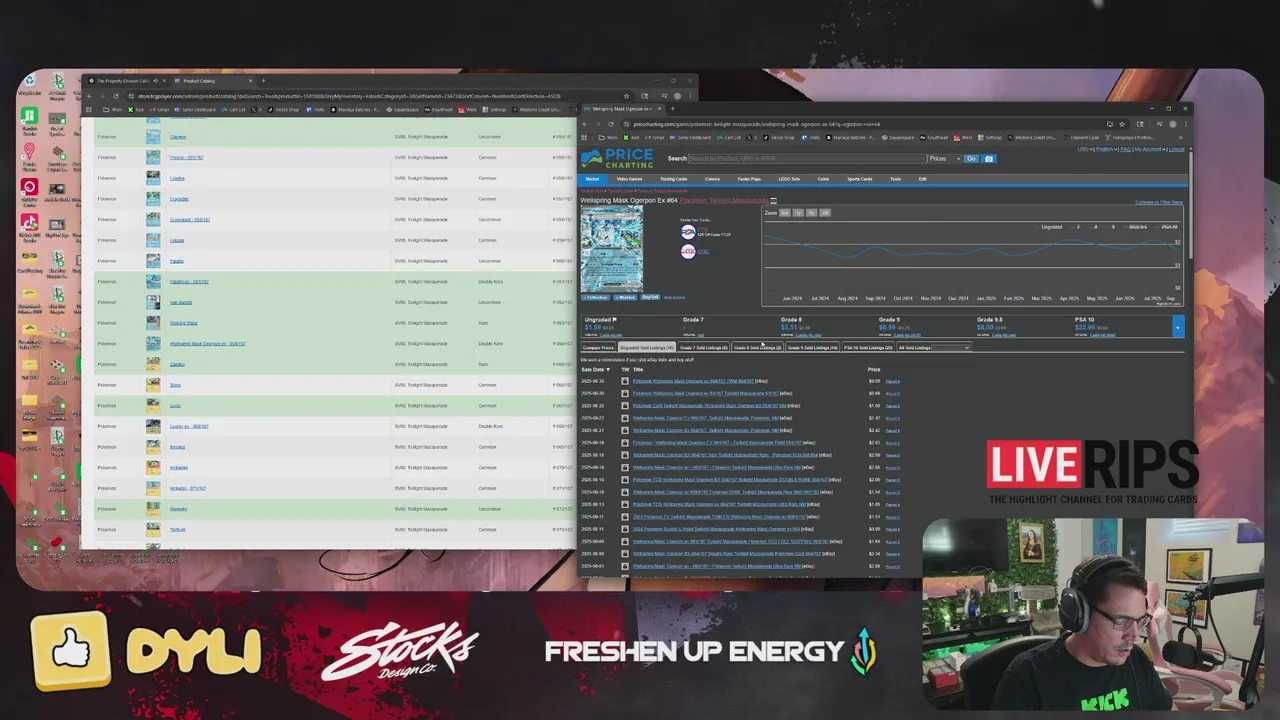
Task: Open the Phione - 055/167 product link
Action: click(x=186, y=158)
